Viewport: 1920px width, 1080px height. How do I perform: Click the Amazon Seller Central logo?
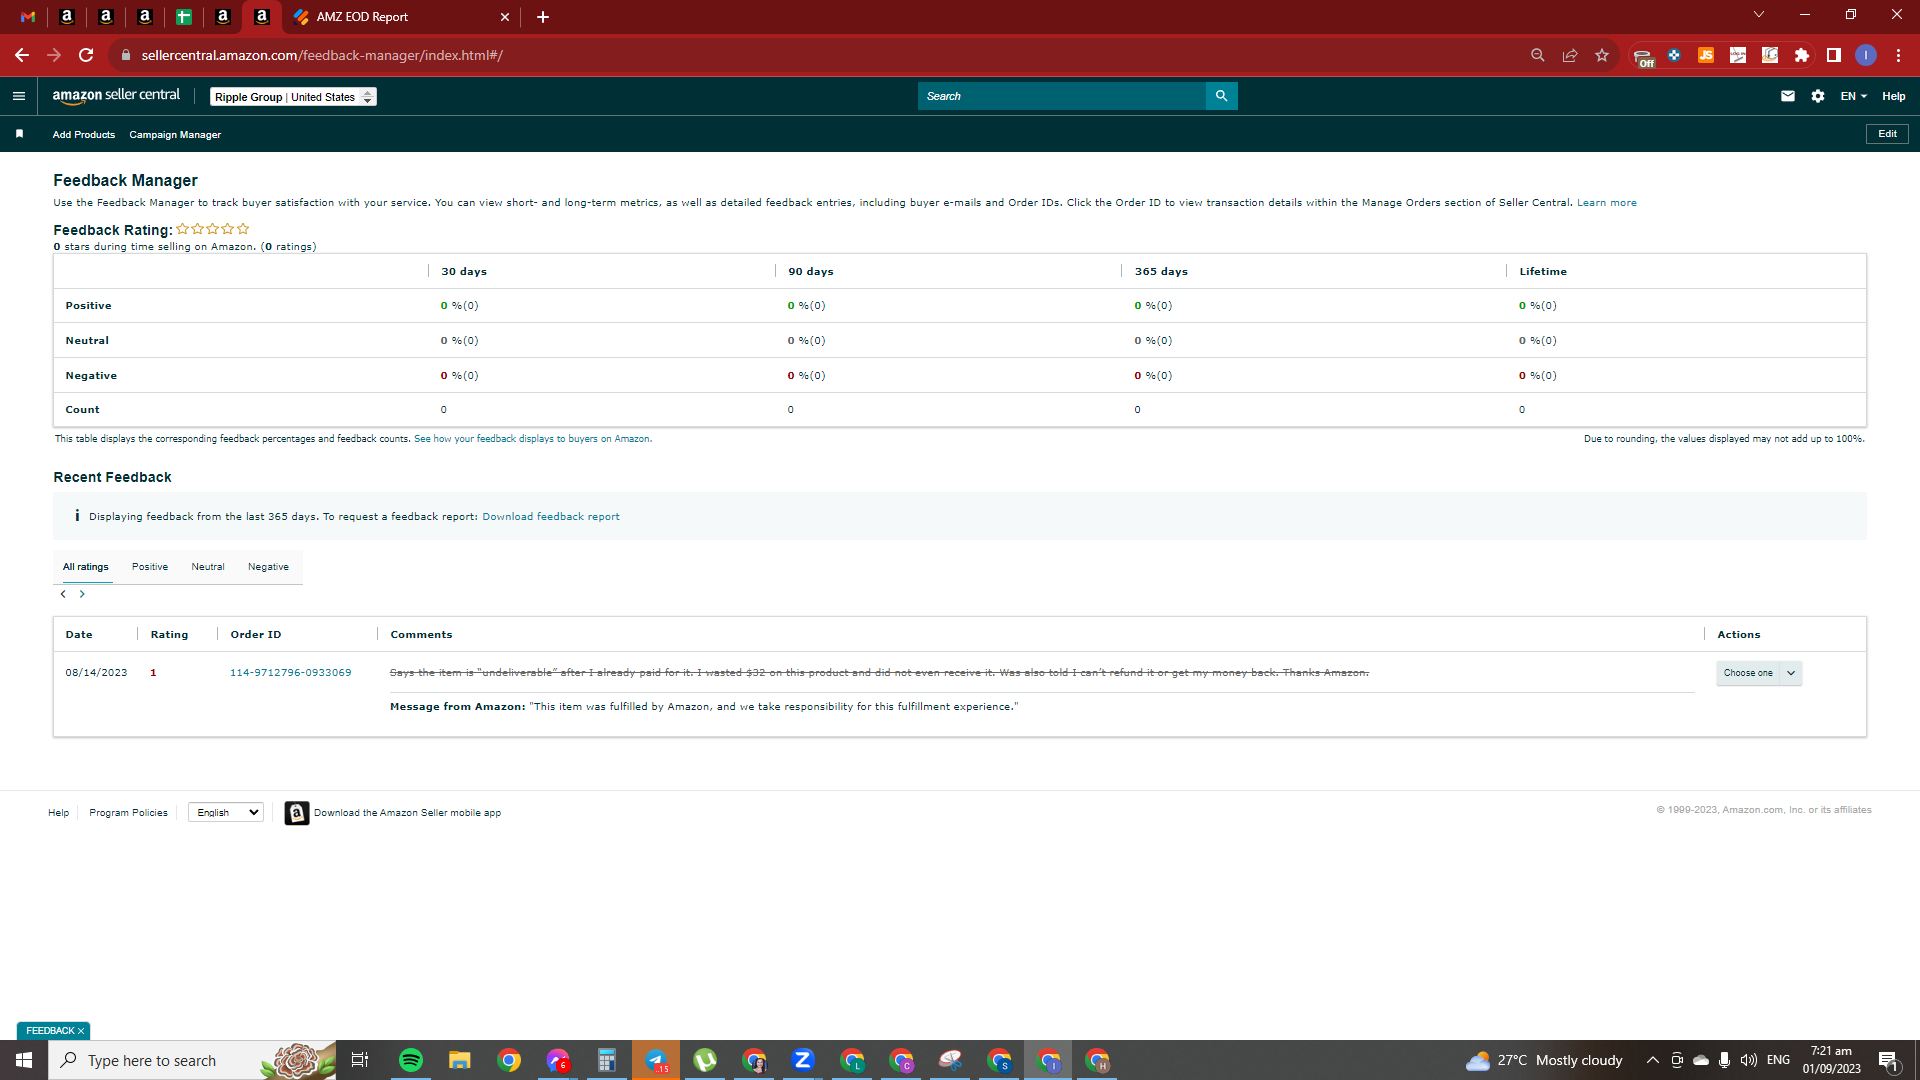(116, 95)
